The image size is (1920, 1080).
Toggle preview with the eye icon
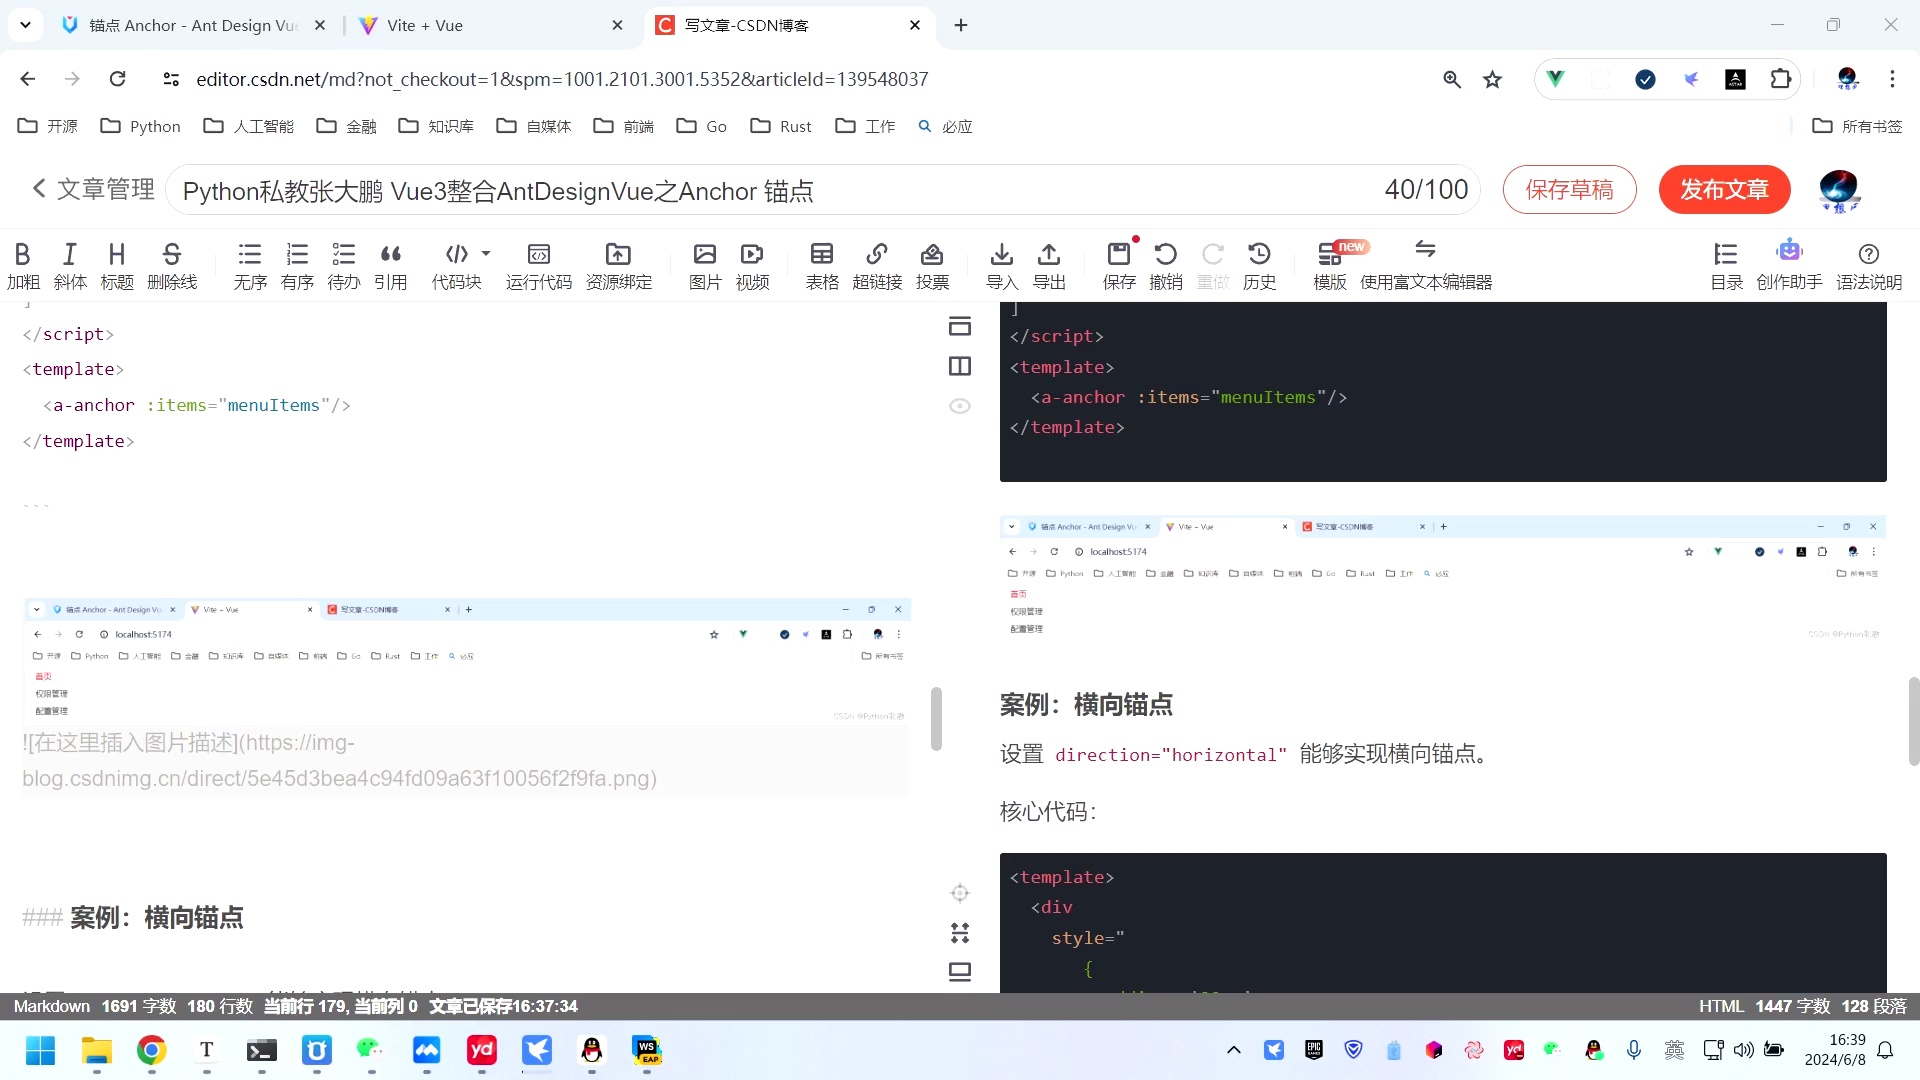[x=959, y=405]
